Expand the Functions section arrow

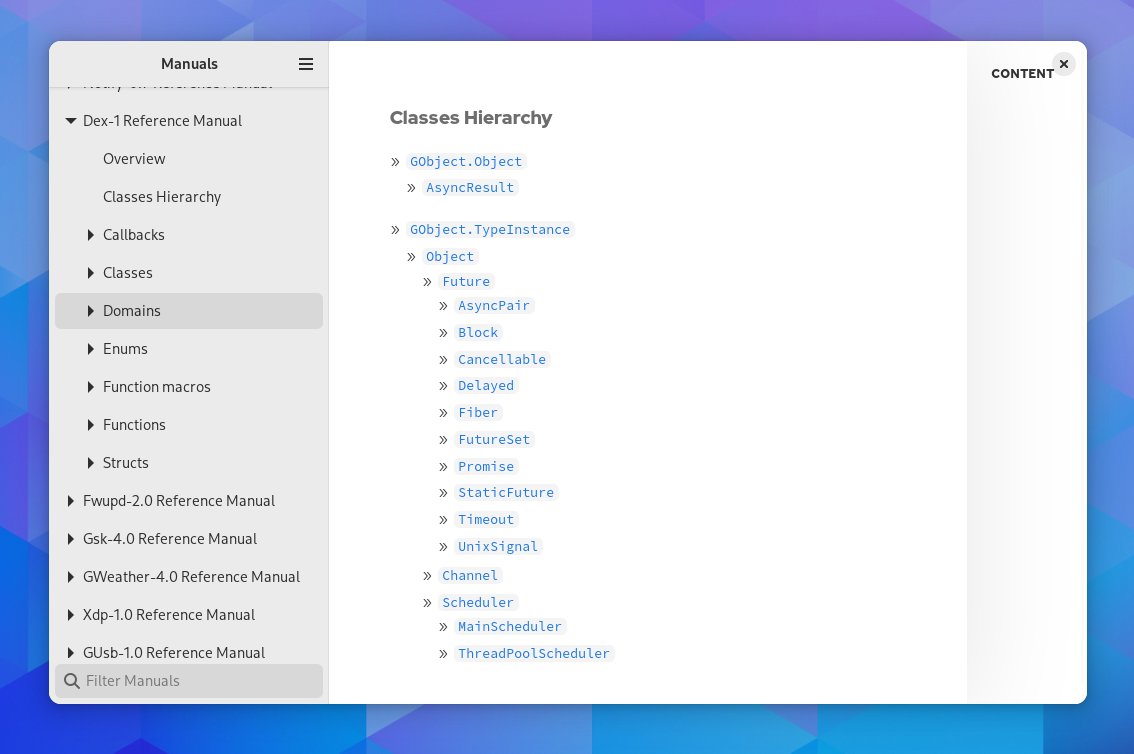(x=90, y=424)
